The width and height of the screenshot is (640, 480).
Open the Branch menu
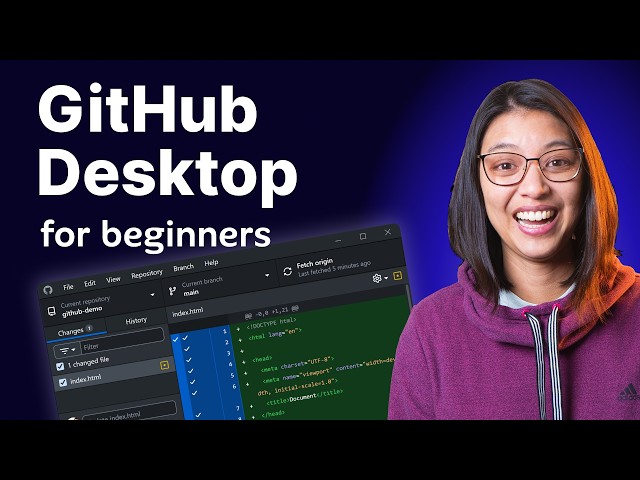coord(183,268)
